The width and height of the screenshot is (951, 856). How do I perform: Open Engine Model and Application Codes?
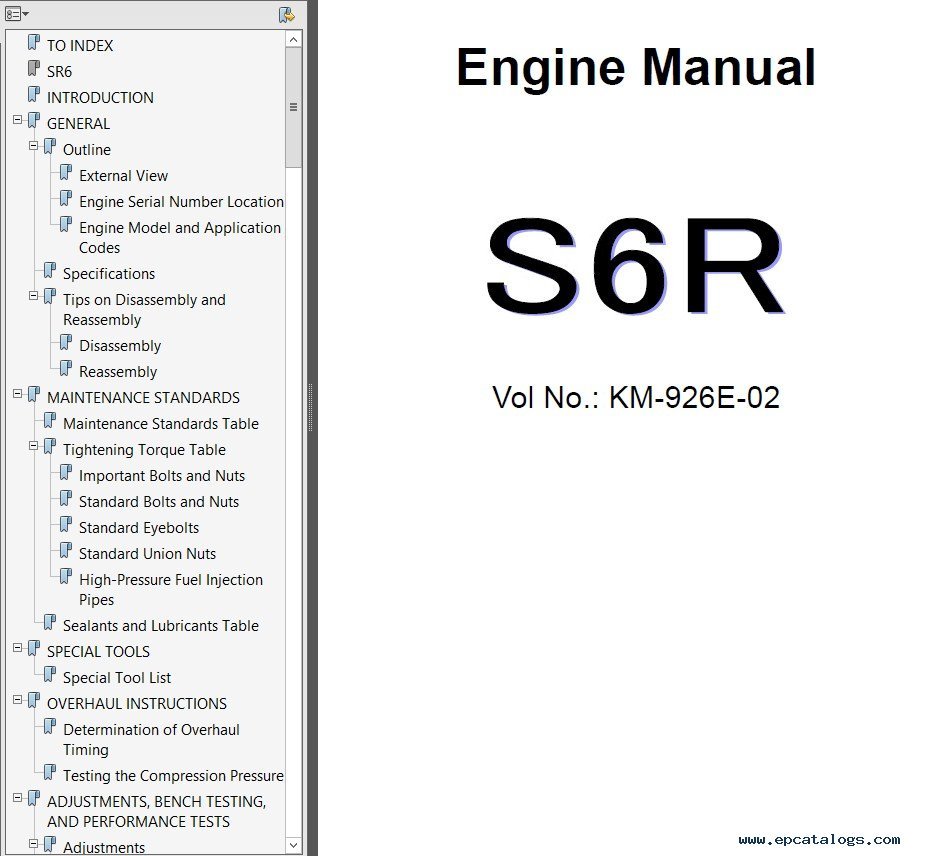(x=180, y=238)
